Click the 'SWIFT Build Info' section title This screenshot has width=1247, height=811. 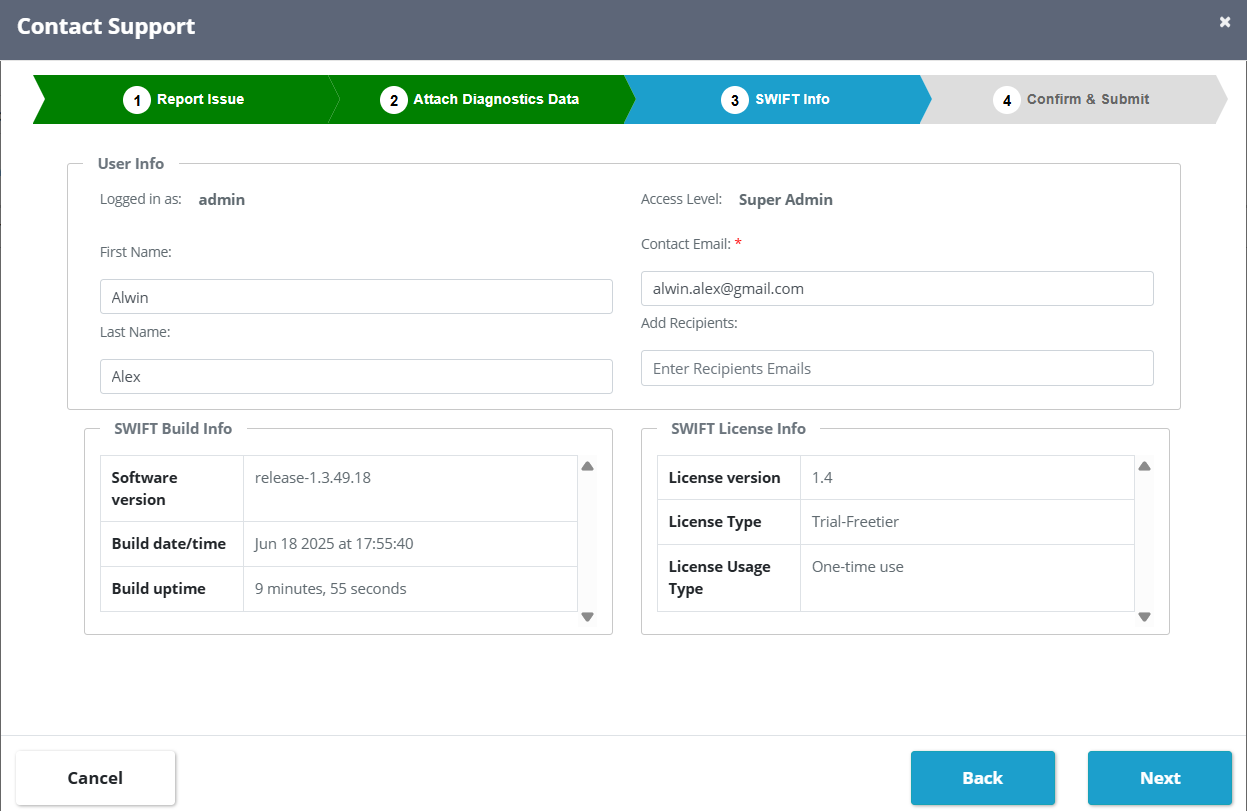pos(173,428)
